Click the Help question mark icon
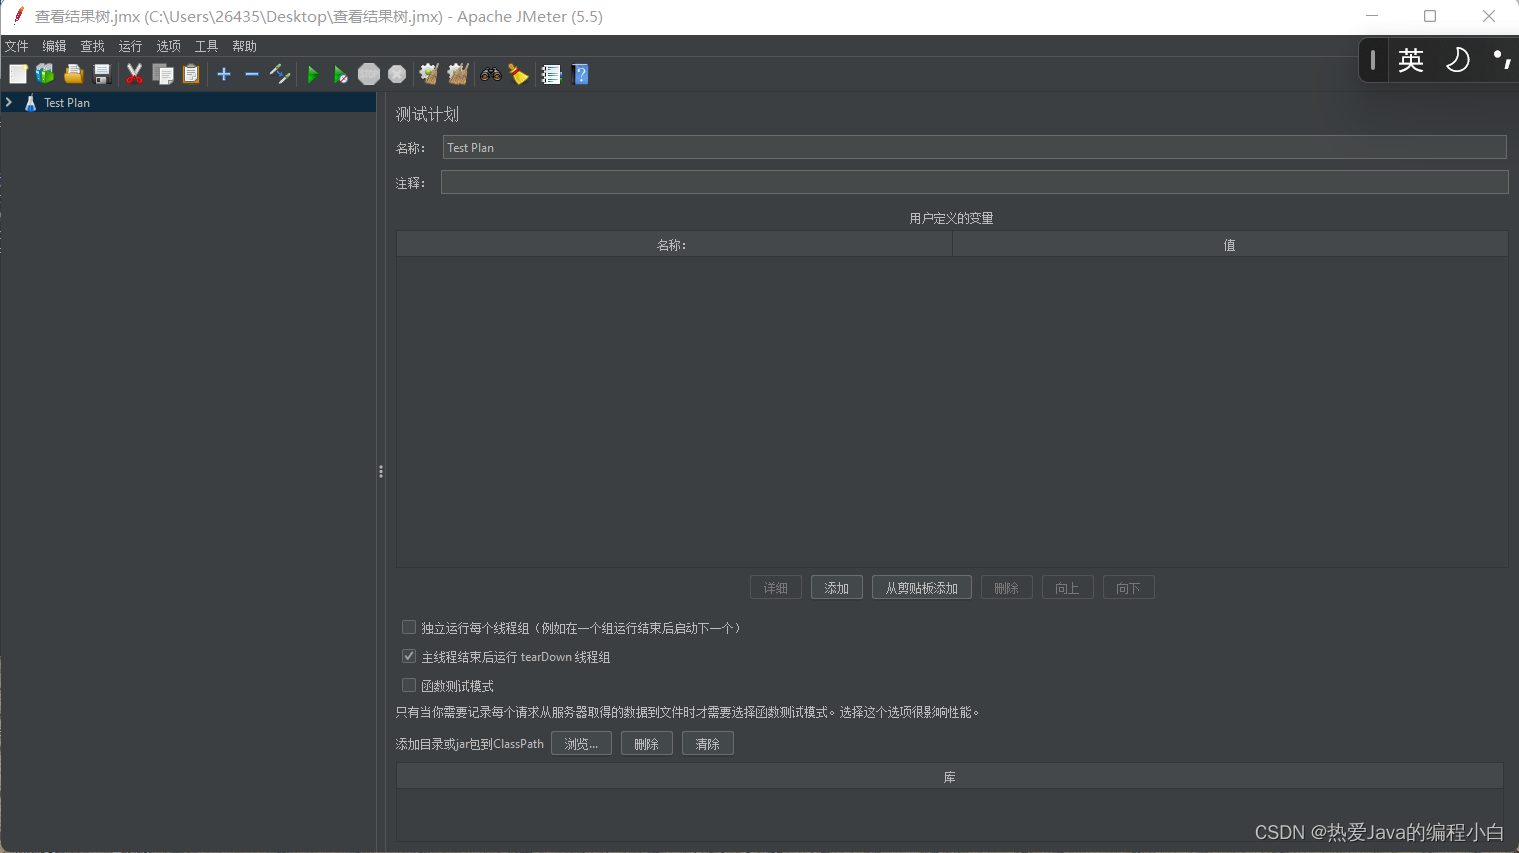The width and height of the screenshot is (1519, 853). click(x=580, y=74)
